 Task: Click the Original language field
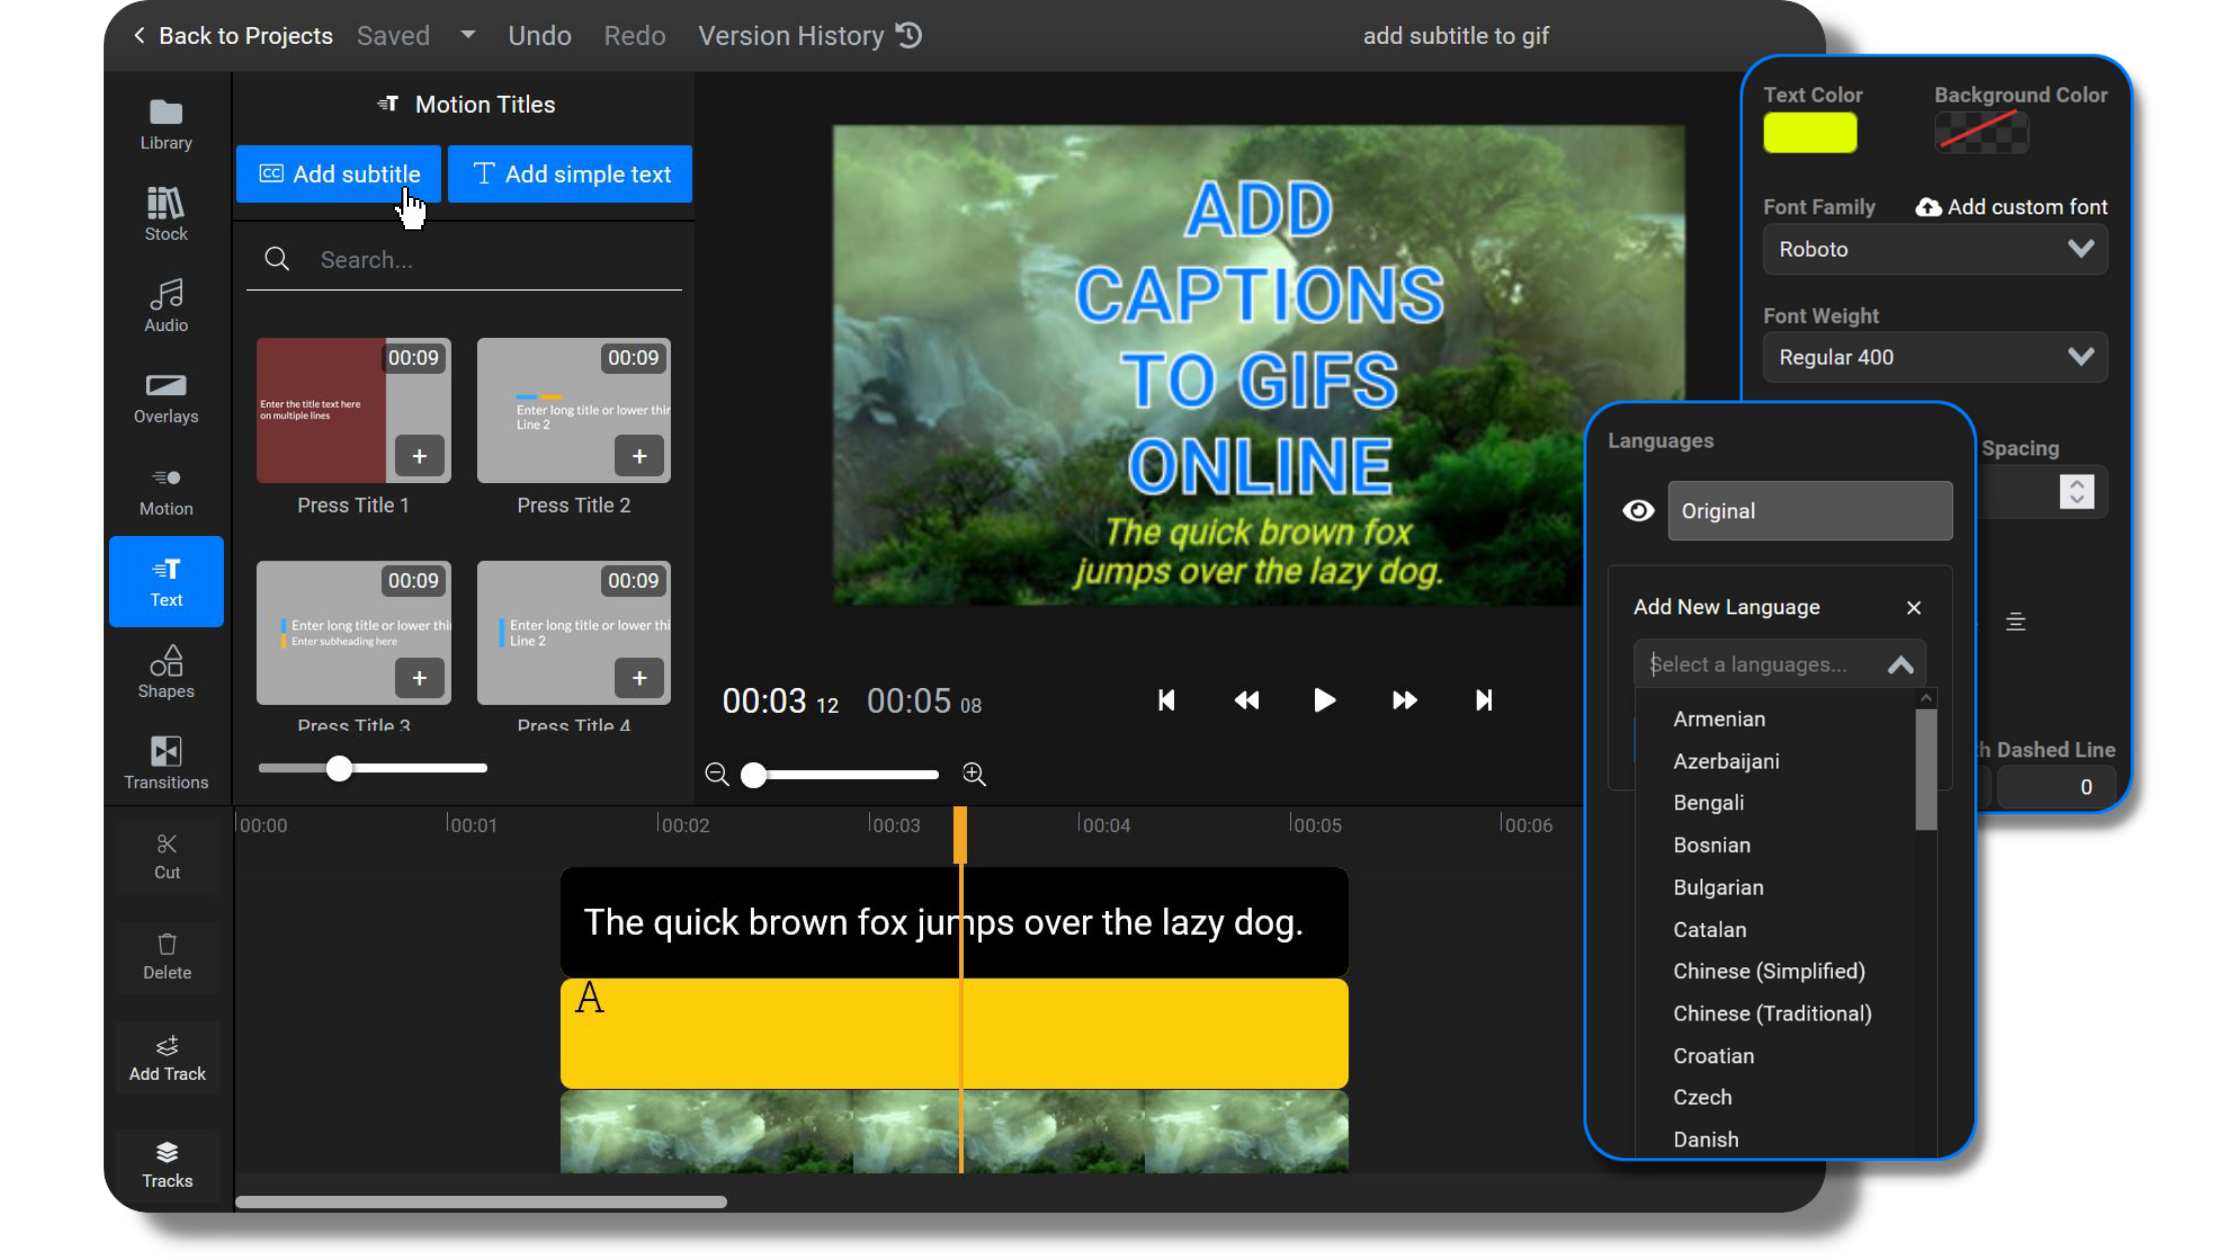[x=1810, y=511]
